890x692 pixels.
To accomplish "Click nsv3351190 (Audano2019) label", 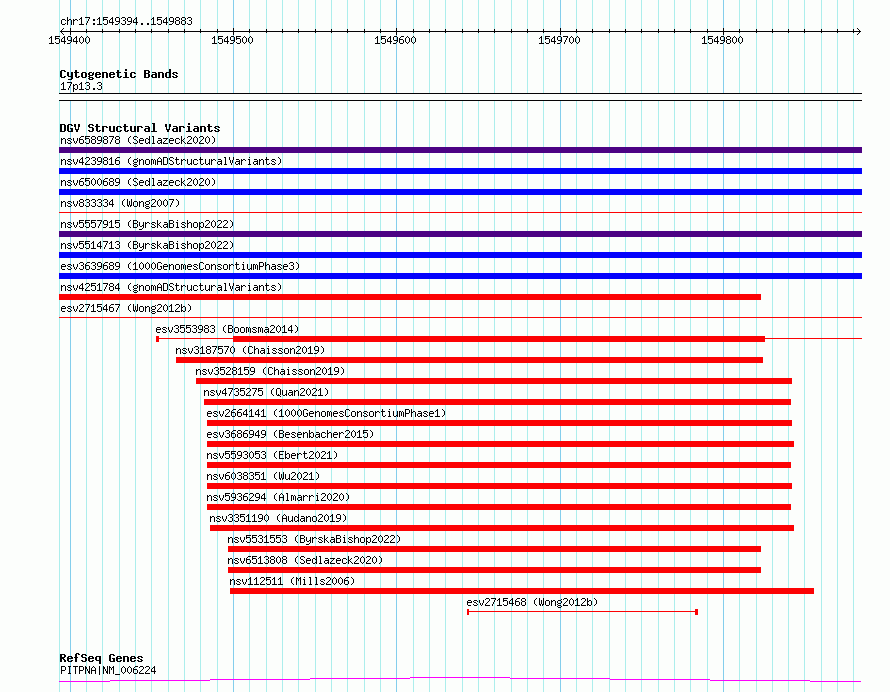I will point(278,518).
